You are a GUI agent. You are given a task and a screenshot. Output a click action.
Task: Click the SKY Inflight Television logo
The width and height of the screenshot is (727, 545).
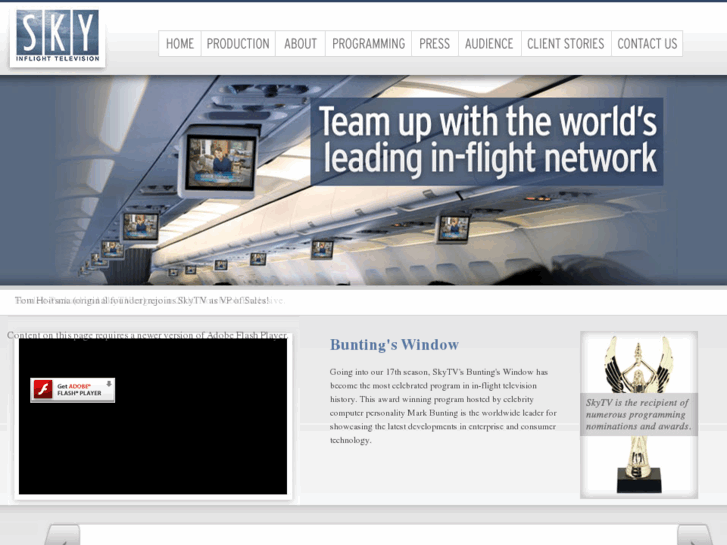click(x=57, y=36)
